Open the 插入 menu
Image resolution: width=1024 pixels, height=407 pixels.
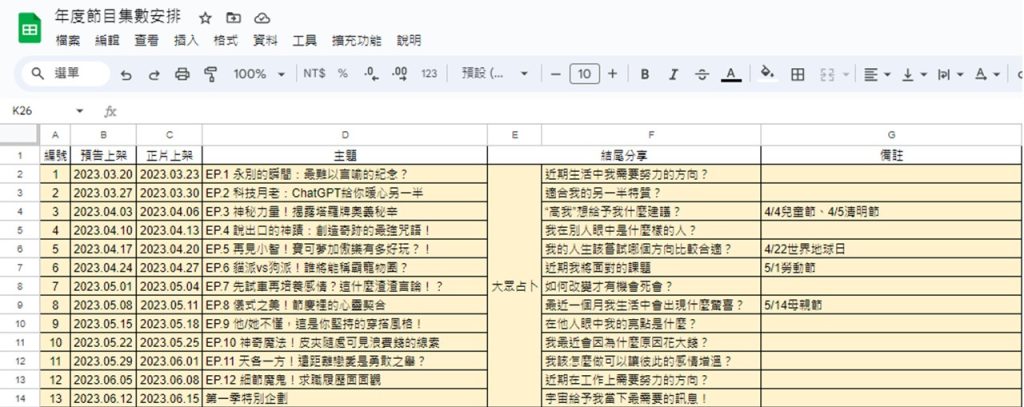tap(186, 41)
